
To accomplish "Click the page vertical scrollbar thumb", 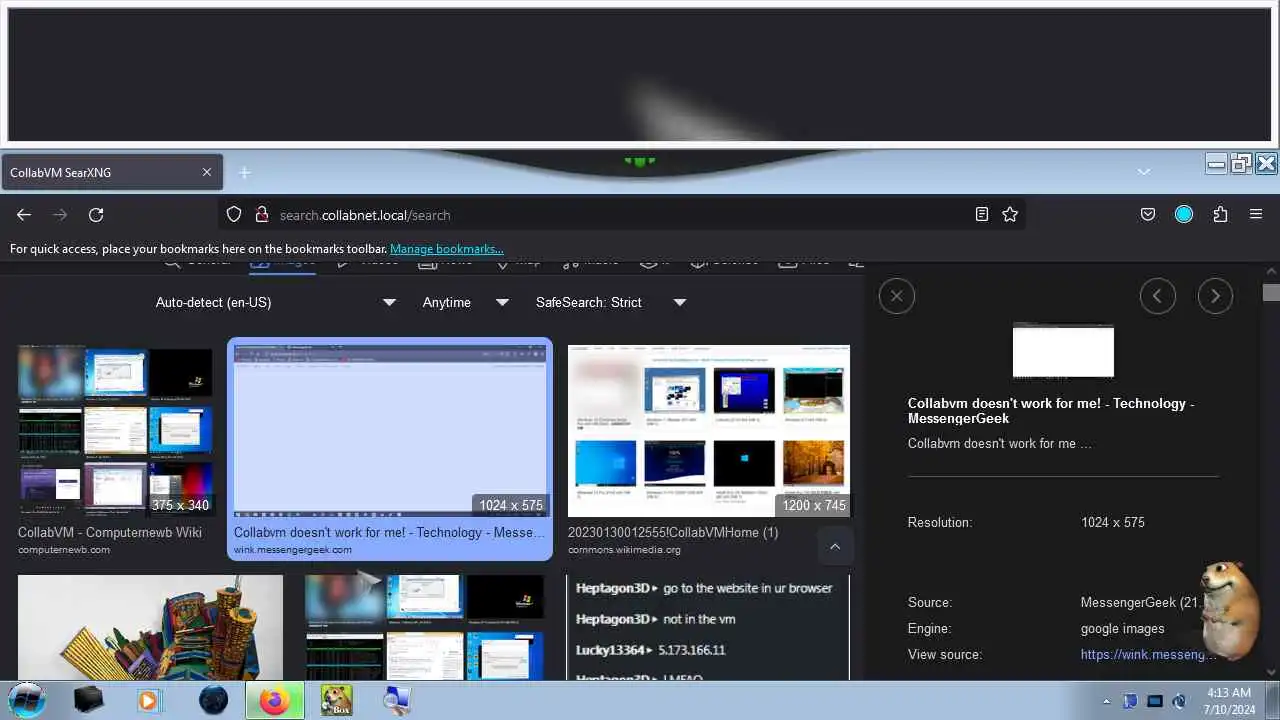I will (1271, 292).
